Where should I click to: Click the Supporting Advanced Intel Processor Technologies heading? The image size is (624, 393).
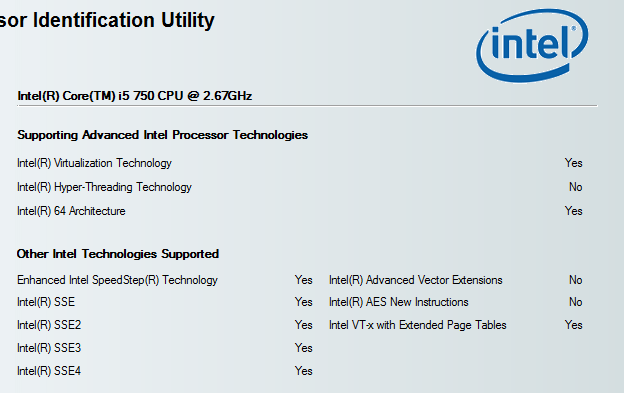162,135
